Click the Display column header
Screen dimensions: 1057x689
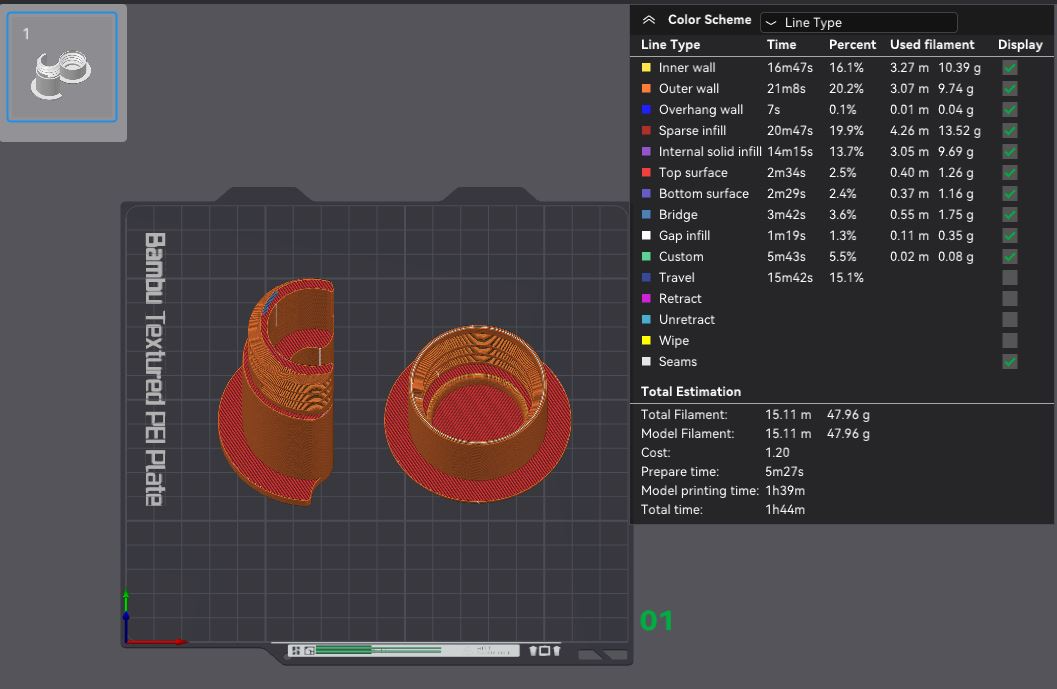(1020, 44)
